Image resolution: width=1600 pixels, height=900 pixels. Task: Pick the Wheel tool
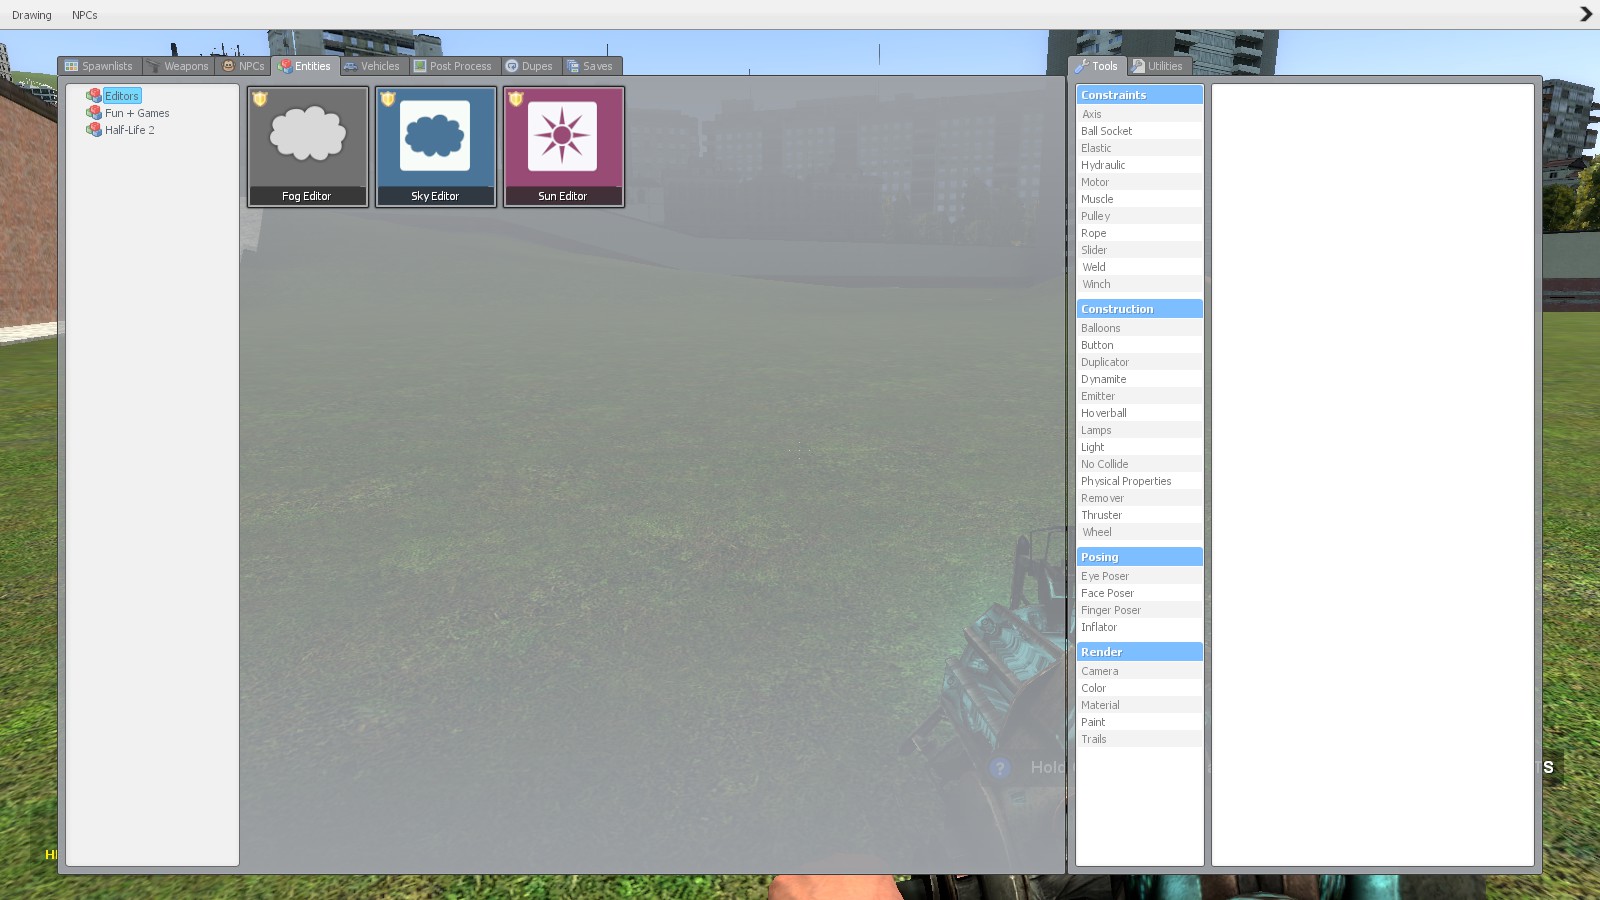[1139, 532]
